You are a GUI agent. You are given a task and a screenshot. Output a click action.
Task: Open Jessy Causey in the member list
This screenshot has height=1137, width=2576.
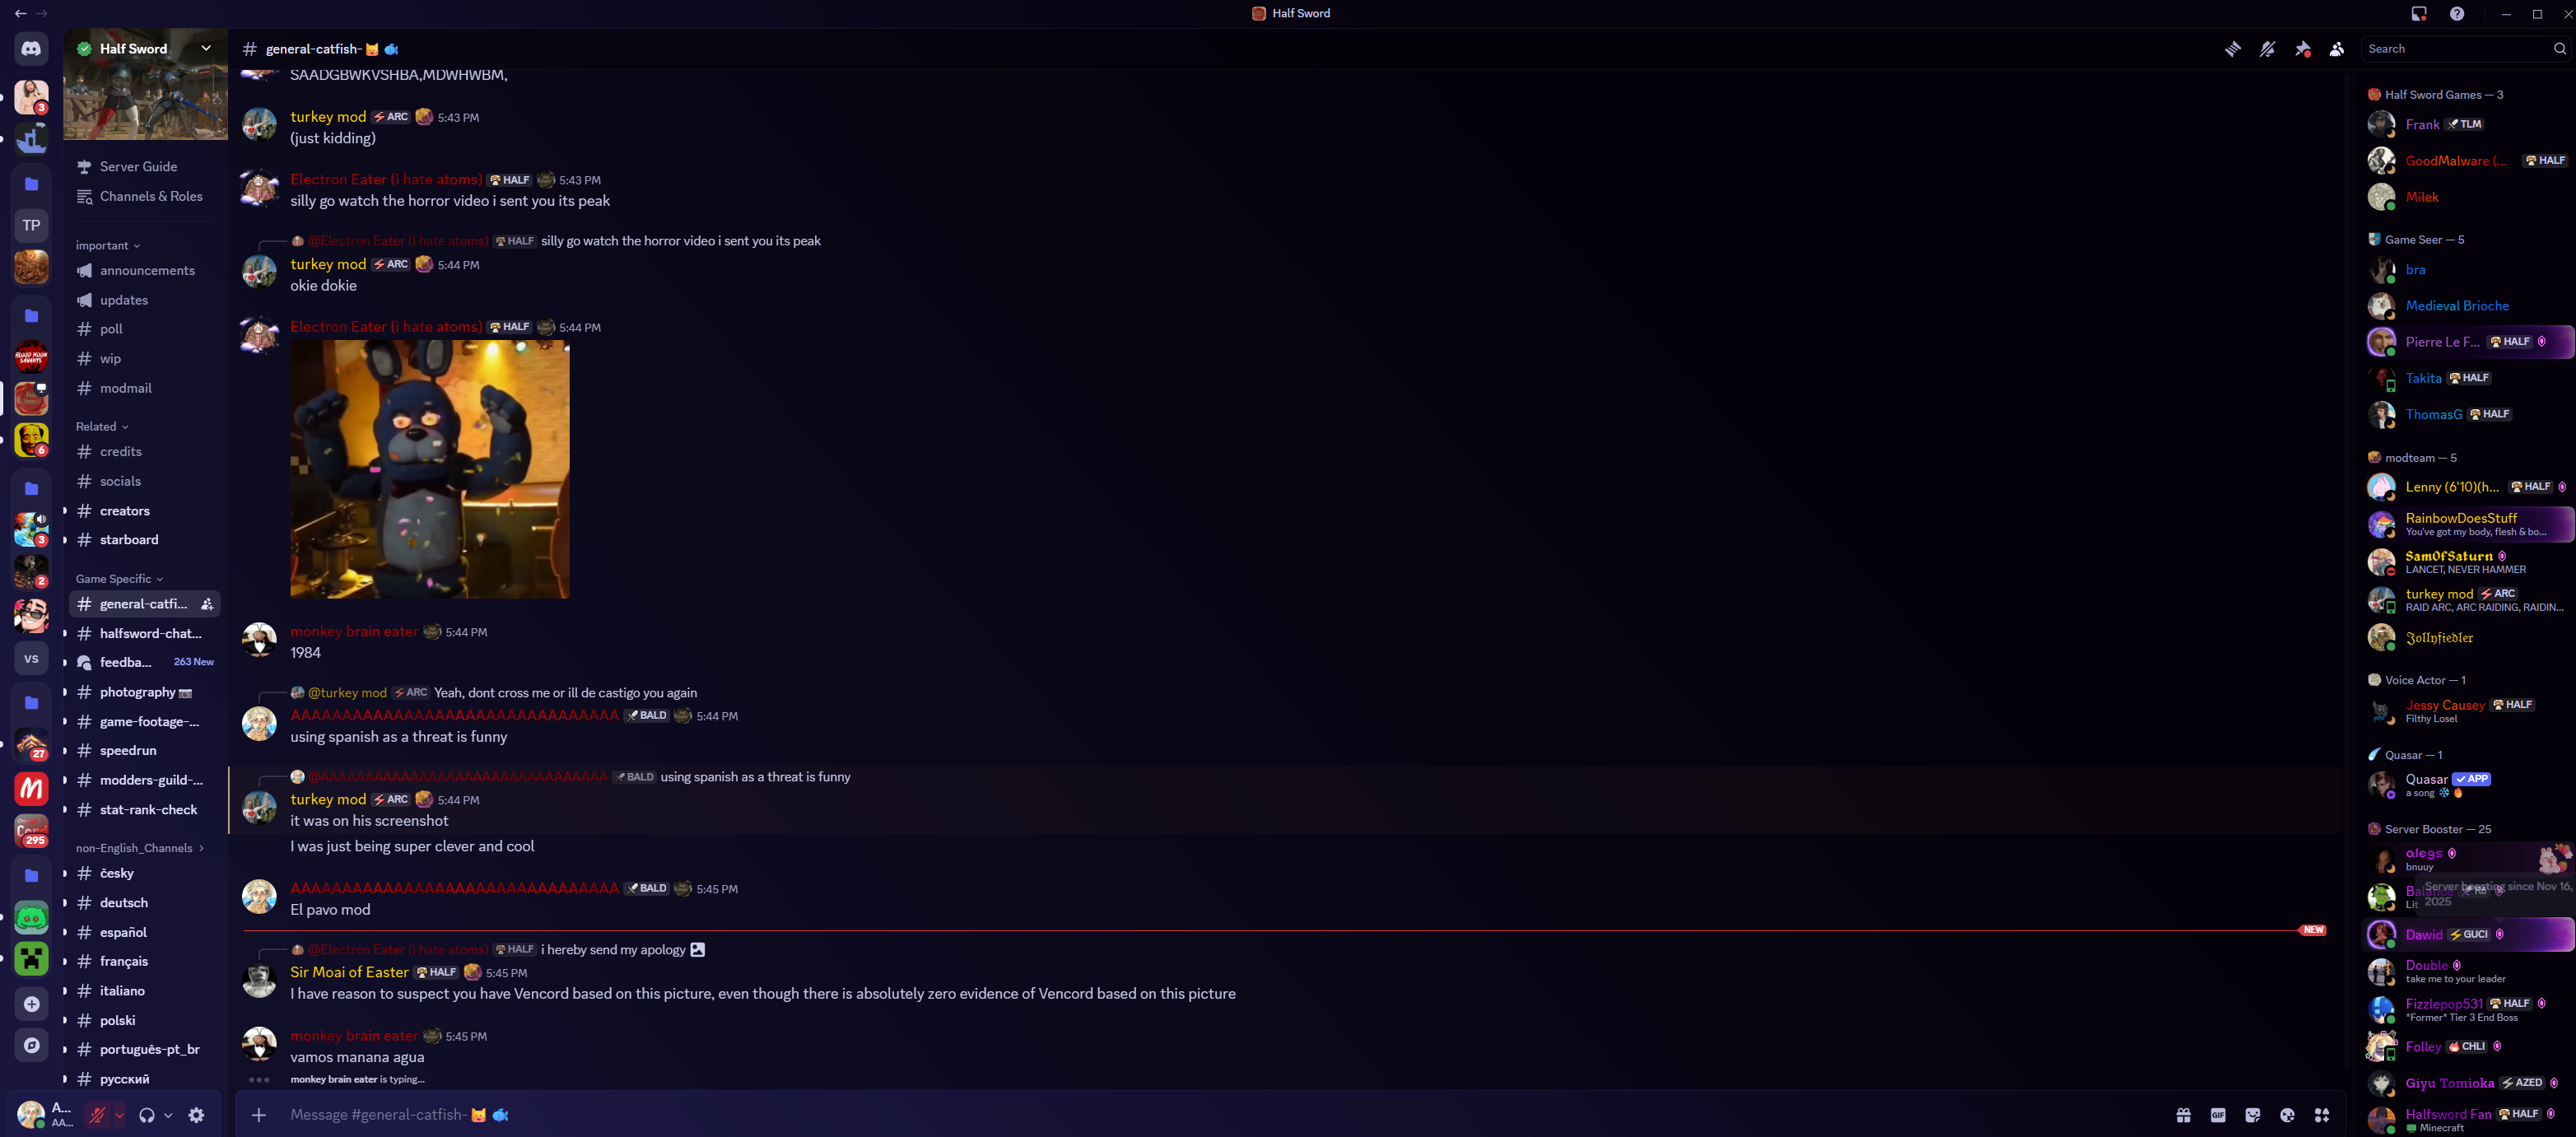2467,711
